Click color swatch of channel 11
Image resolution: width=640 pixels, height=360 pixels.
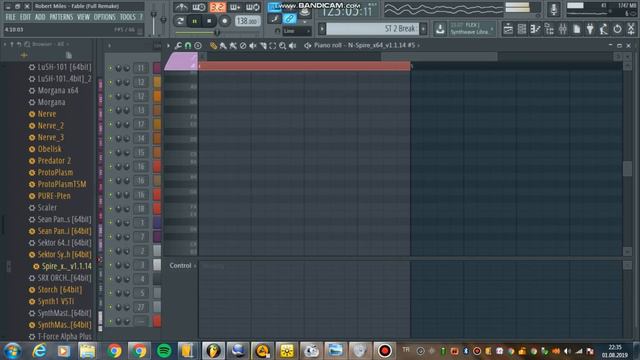point(157,68)
